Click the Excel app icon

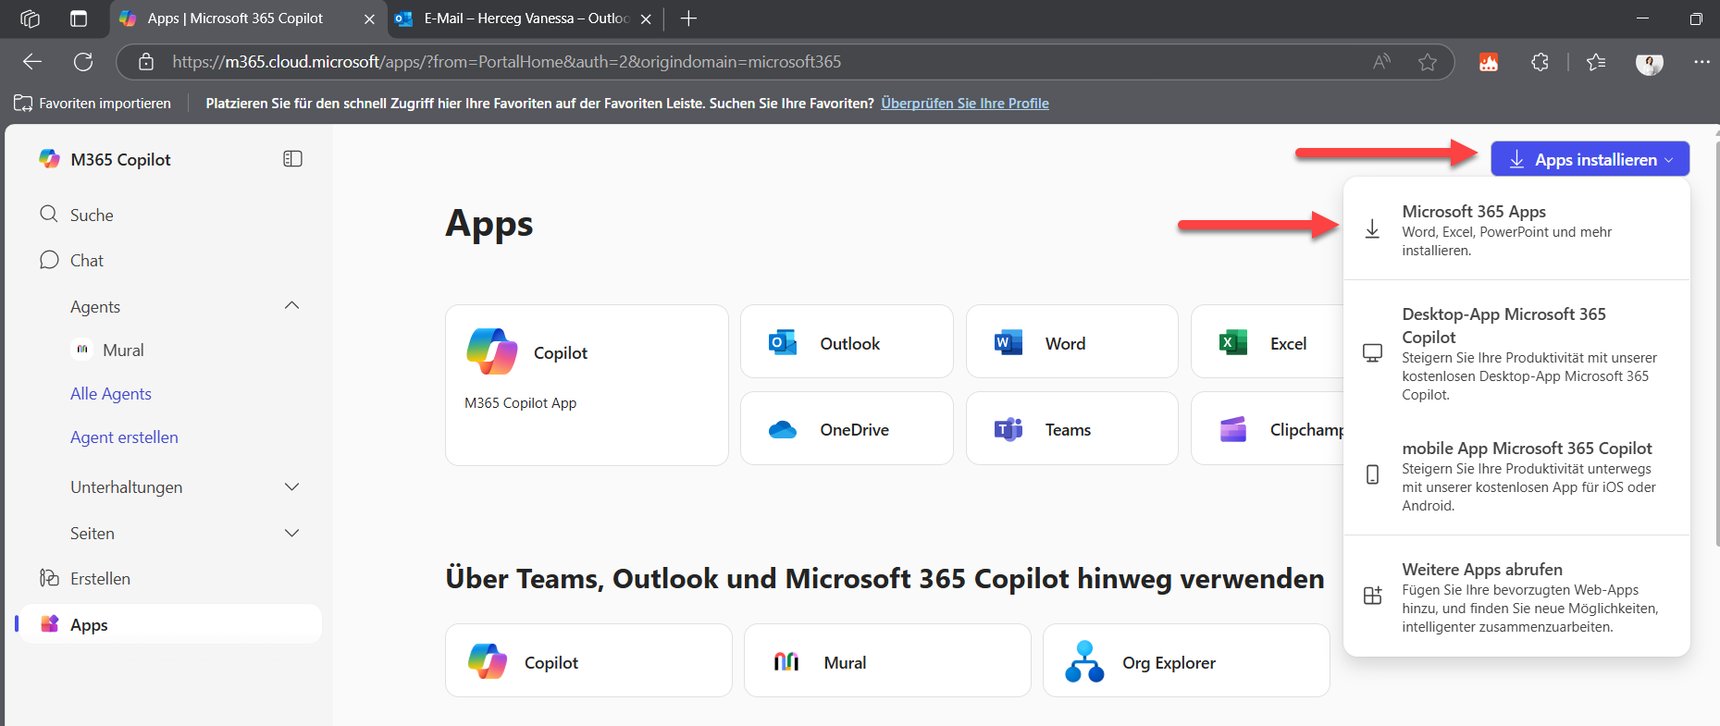1234,343
